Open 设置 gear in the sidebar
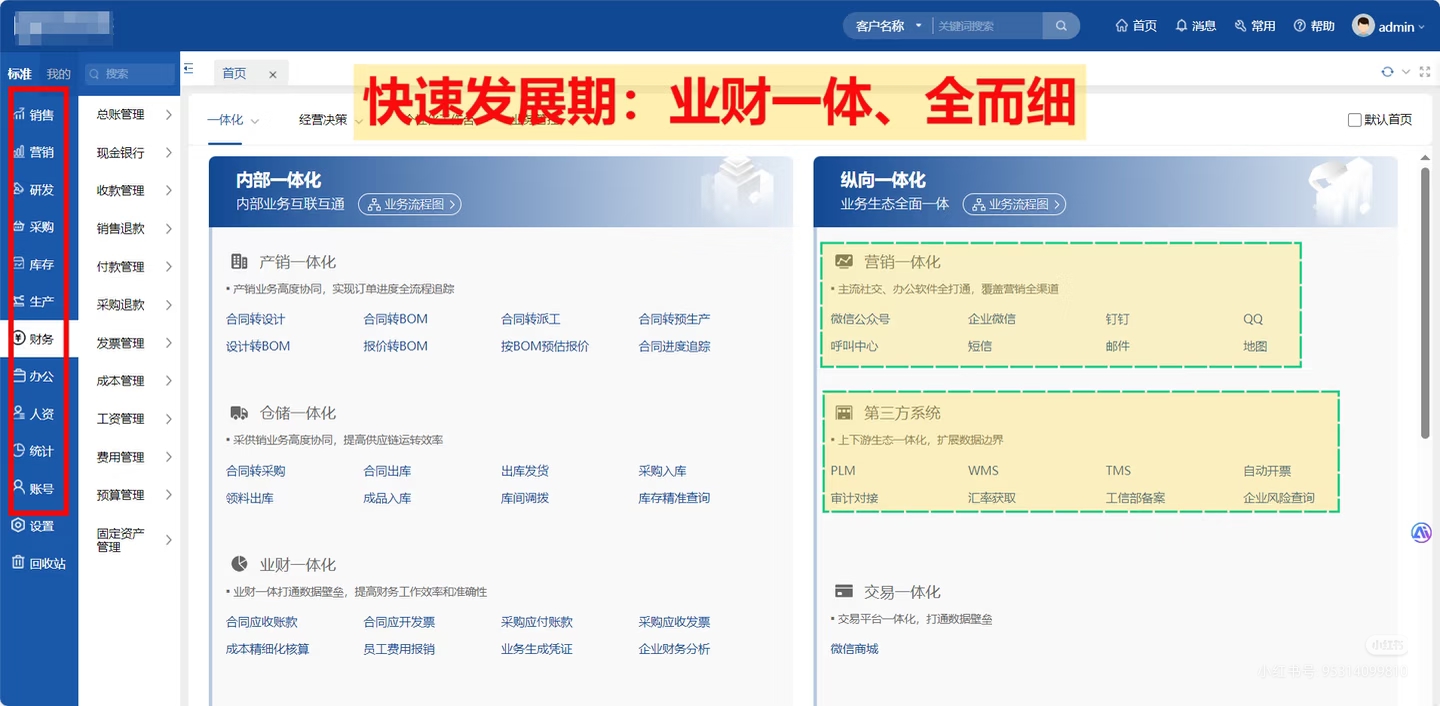Screen dimensions: 1440x706 click(x=33, y=526)
